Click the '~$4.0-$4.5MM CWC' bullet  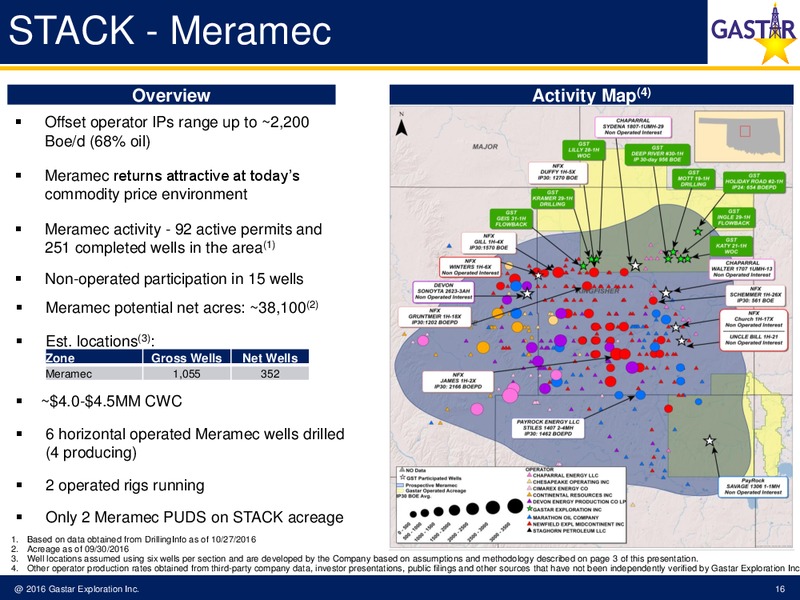[x=112, y=401]
